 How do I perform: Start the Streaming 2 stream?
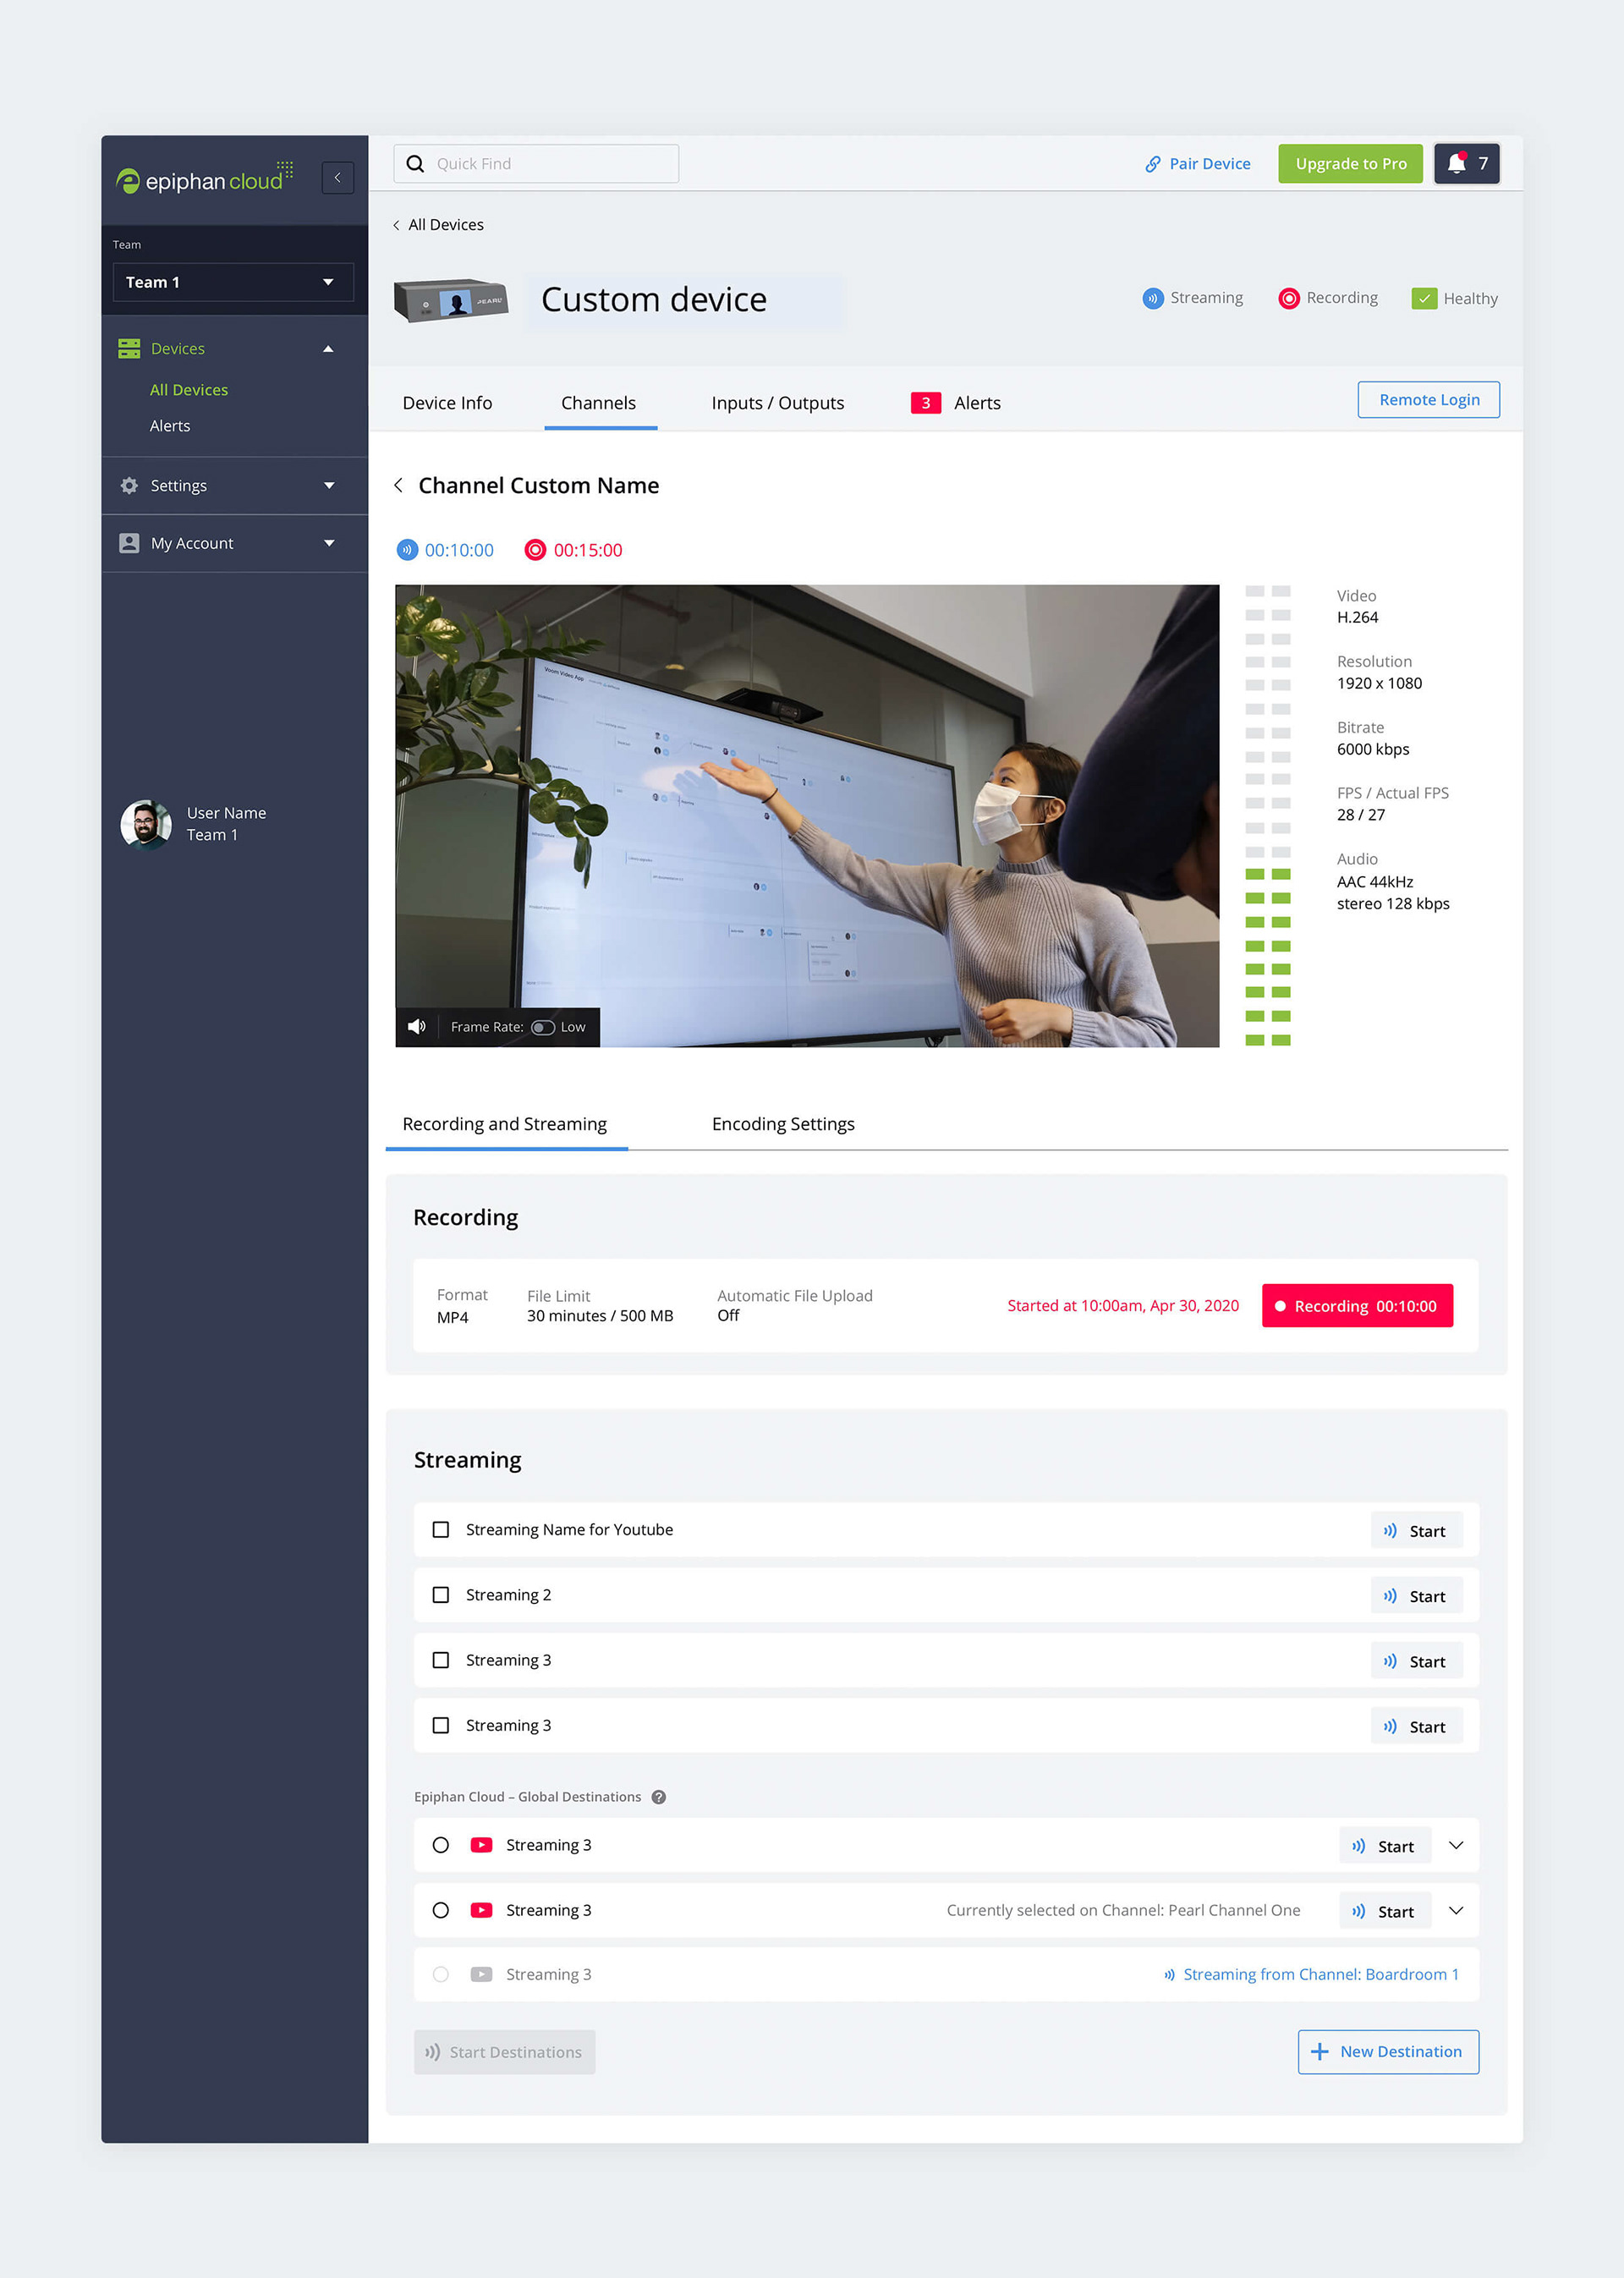(1416, 1596)
